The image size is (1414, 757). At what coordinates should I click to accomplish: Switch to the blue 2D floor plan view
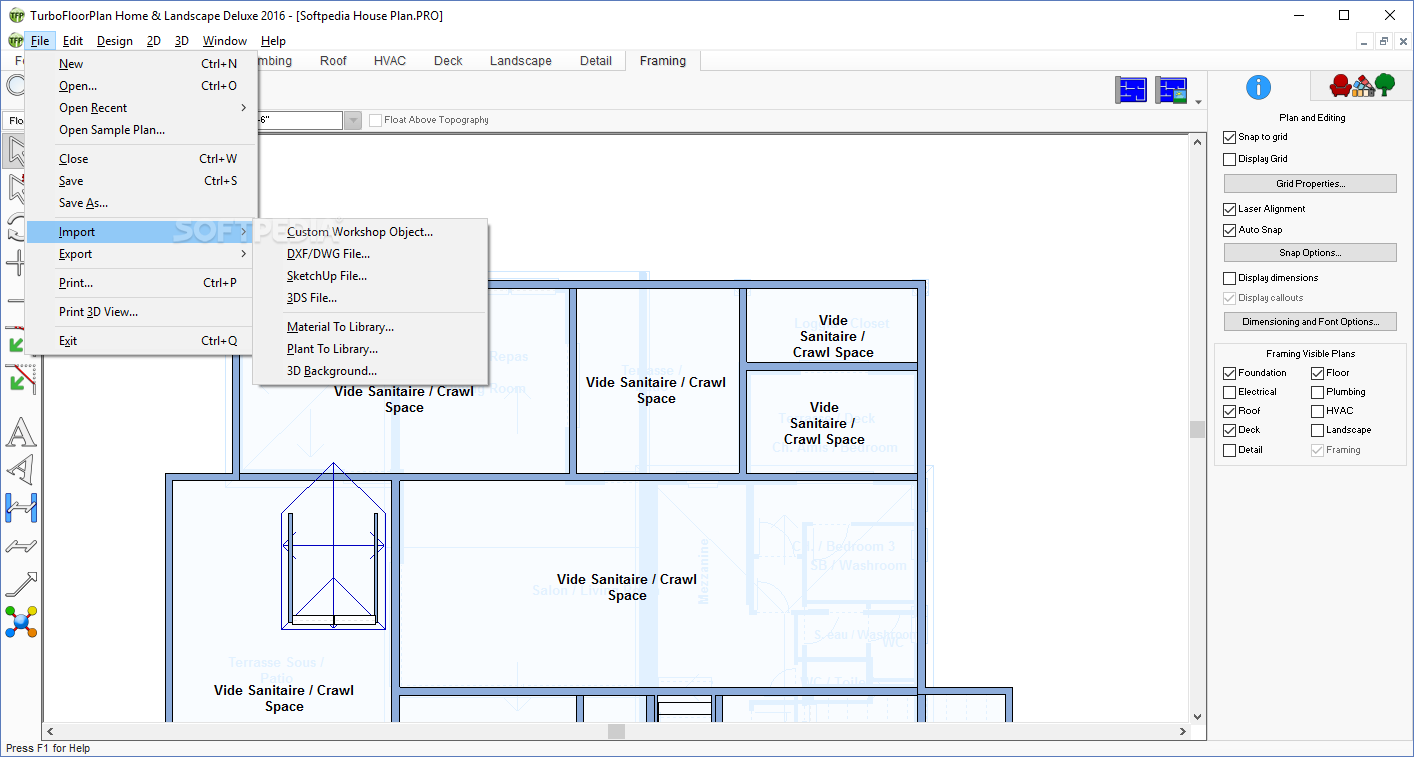click(x=1131, y=90)
